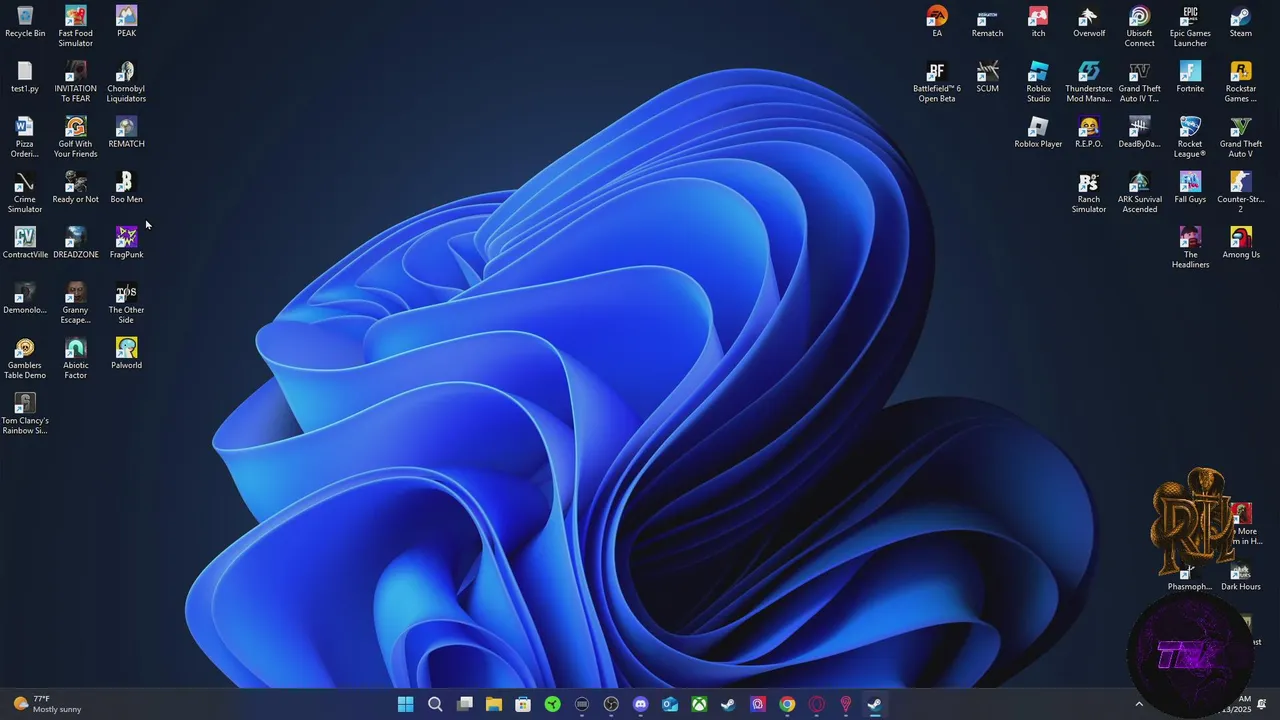Expand the hidden system tray icons
Image resolution: width=1280 pixels, height=720 pixels.
click(x=1138, y=704)
